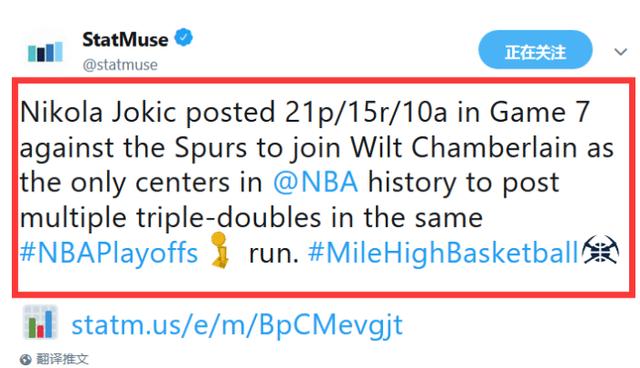Open the @NBA mention link
Image resolution: width=640 pixels, height=368 pixels.
click(x=316, y=182)
